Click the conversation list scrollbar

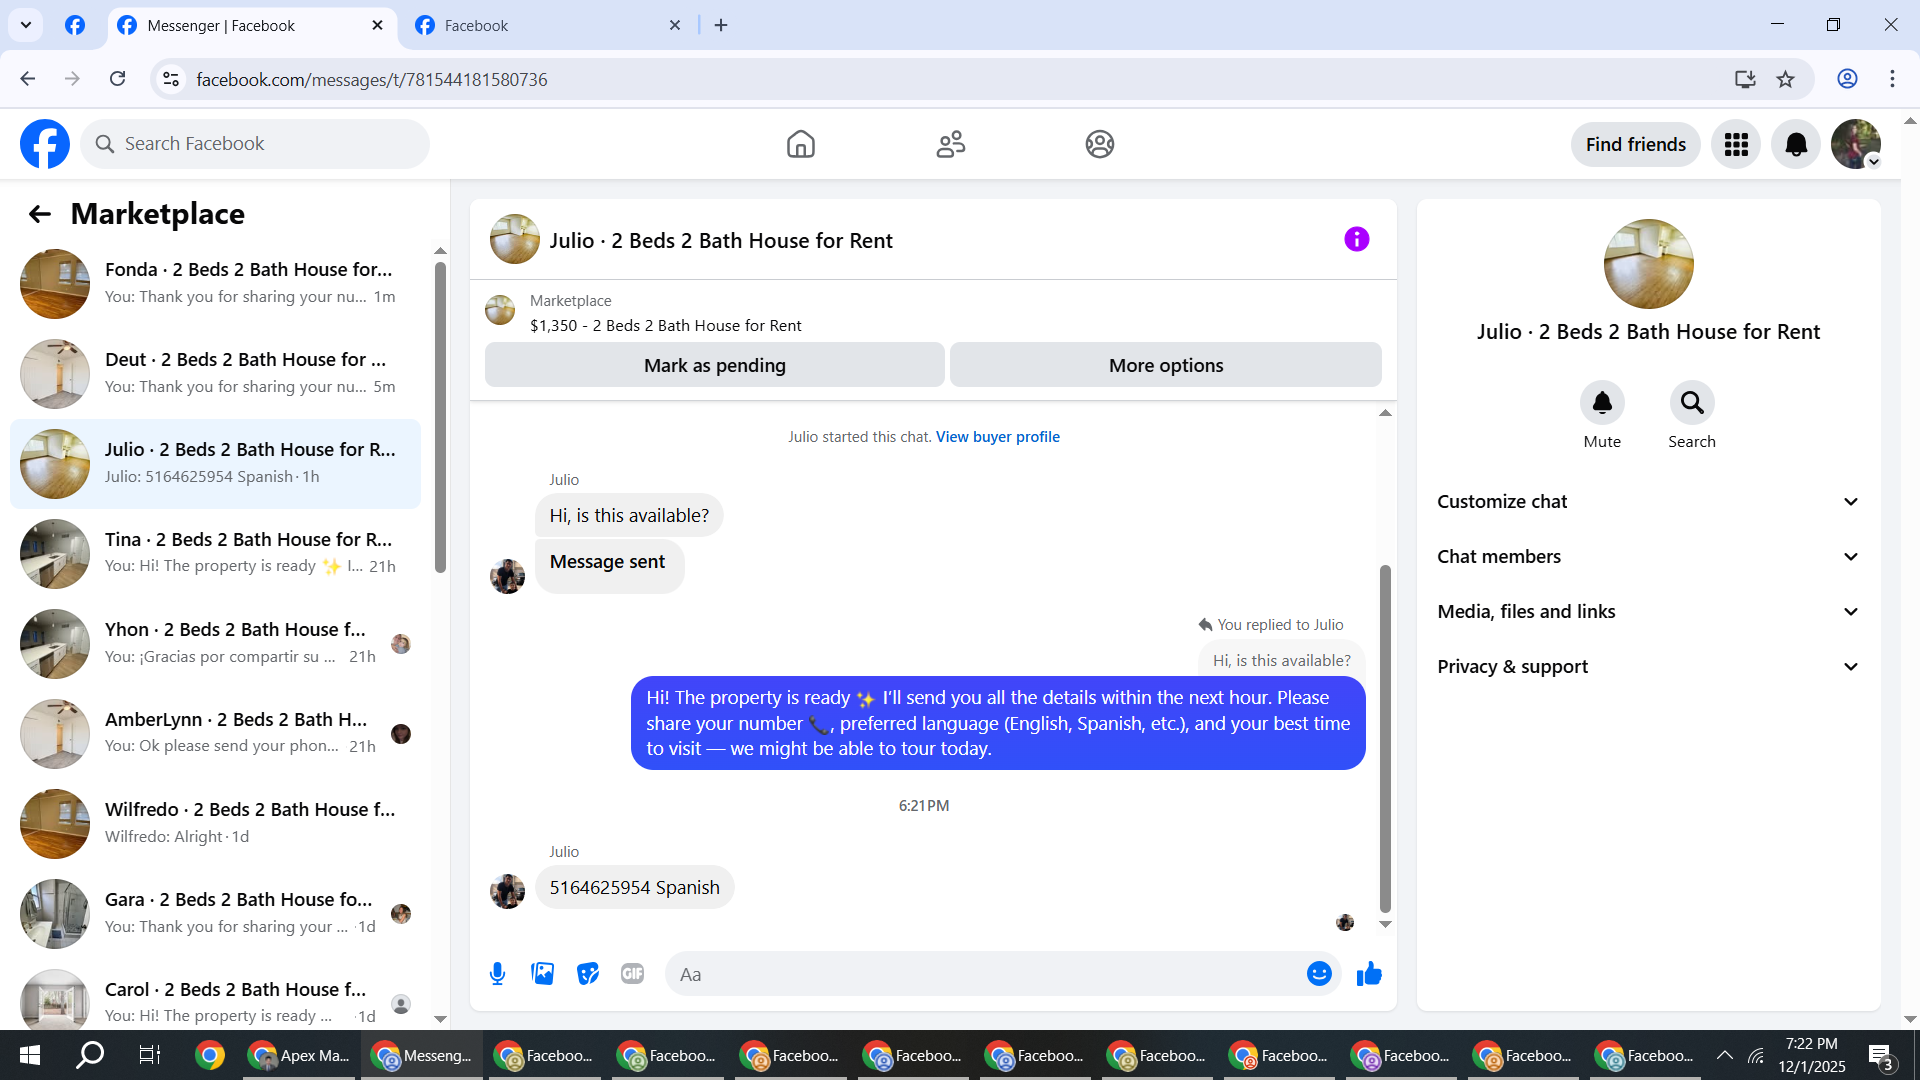click(x=440, y=417)
